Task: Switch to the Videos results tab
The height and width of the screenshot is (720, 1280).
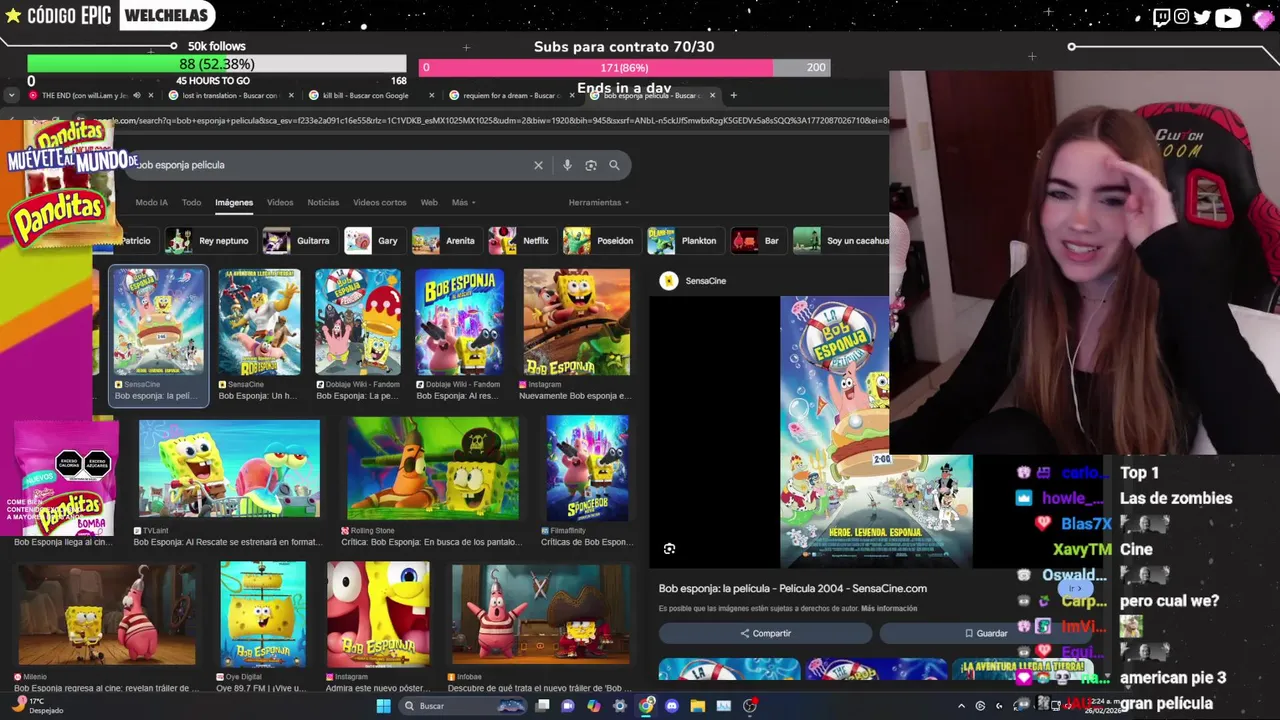Action: pos(280,202)
